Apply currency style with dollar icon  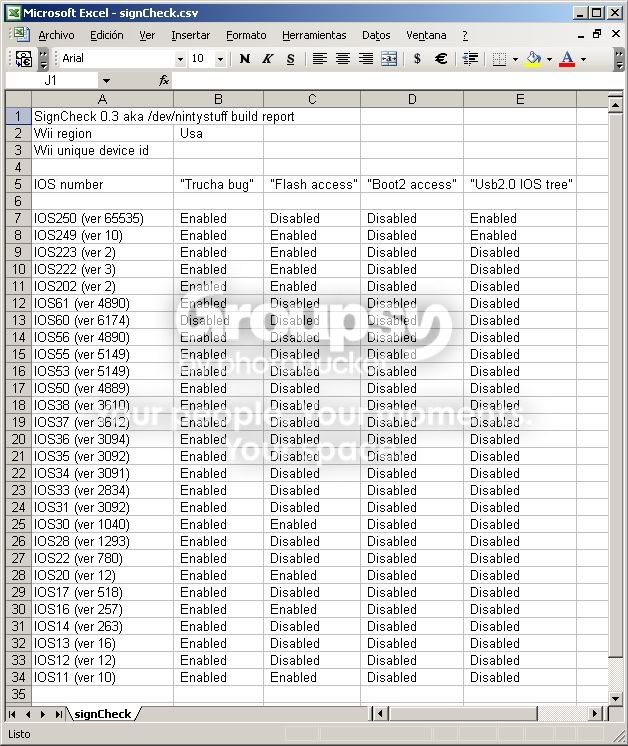point(417,59)
